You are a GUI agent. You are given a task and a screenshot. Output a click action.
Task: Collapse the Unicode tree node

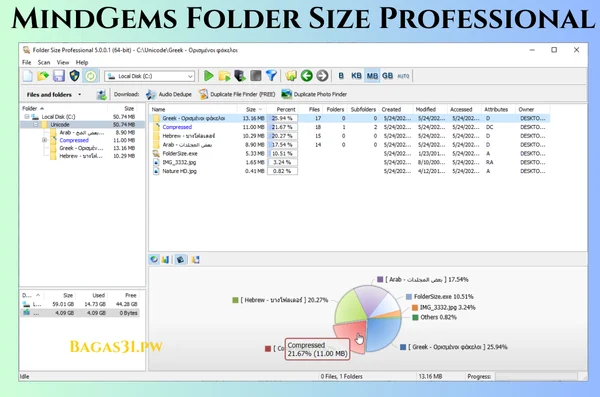pyautogui.click(x=35, y=125)
